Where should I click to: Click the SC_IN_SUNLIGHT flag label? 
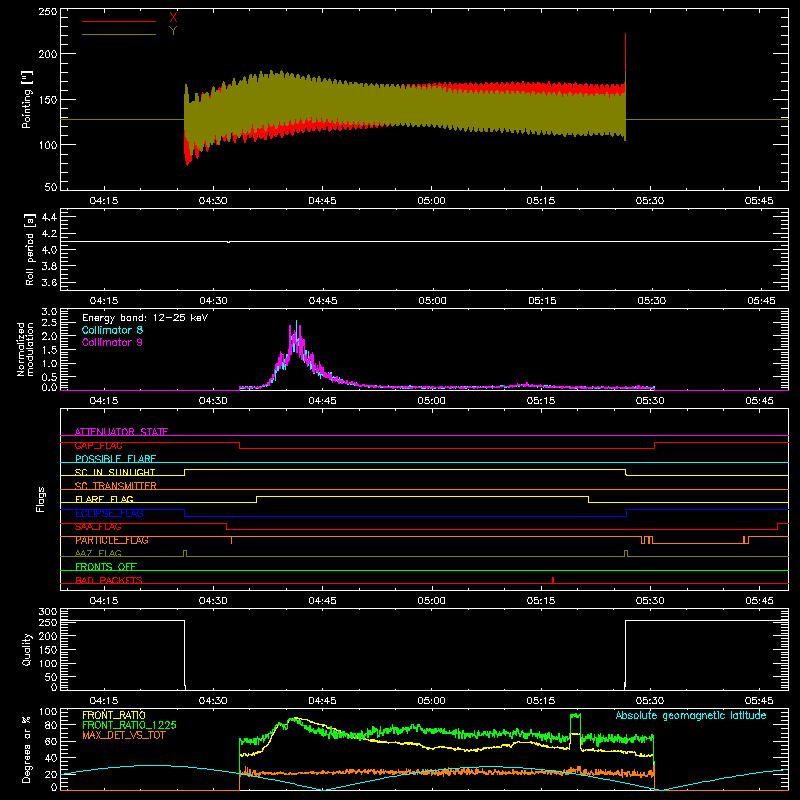[x=115, y=472]
